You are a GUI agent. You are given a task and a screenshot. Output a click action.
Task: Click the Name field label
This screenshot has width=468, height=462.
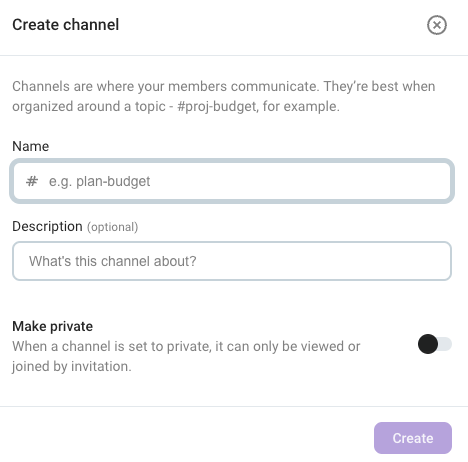[x=31, y=146]
